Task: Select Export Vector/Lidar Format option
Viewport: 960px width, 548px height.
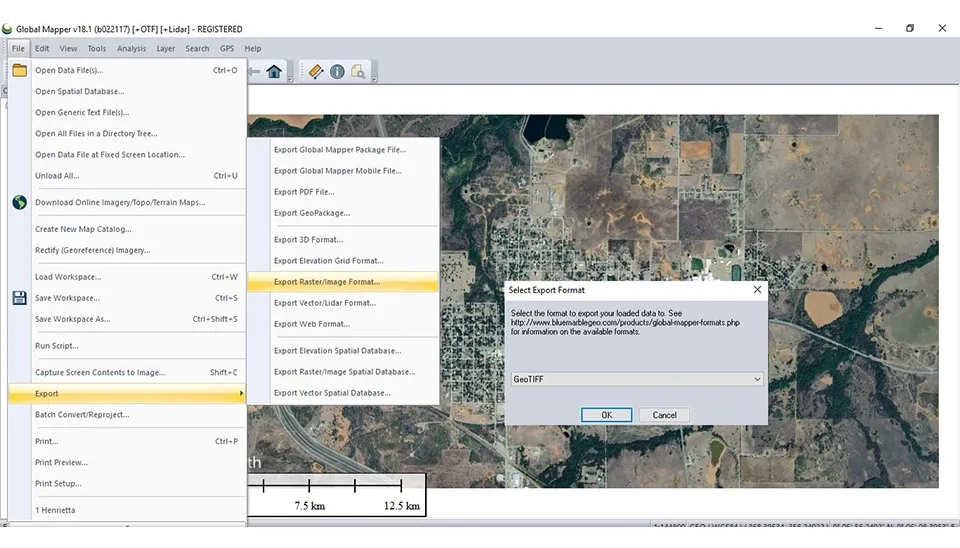Action: (325, 303)
